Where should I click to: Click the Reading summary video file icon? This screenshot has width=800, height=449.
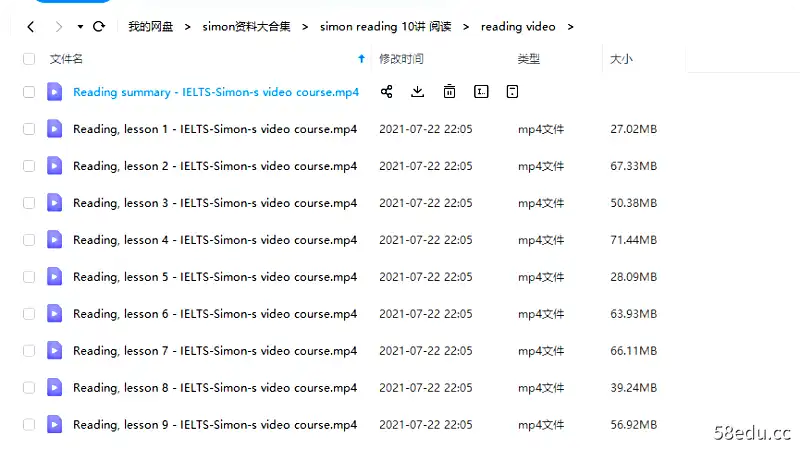coord(55,92)
